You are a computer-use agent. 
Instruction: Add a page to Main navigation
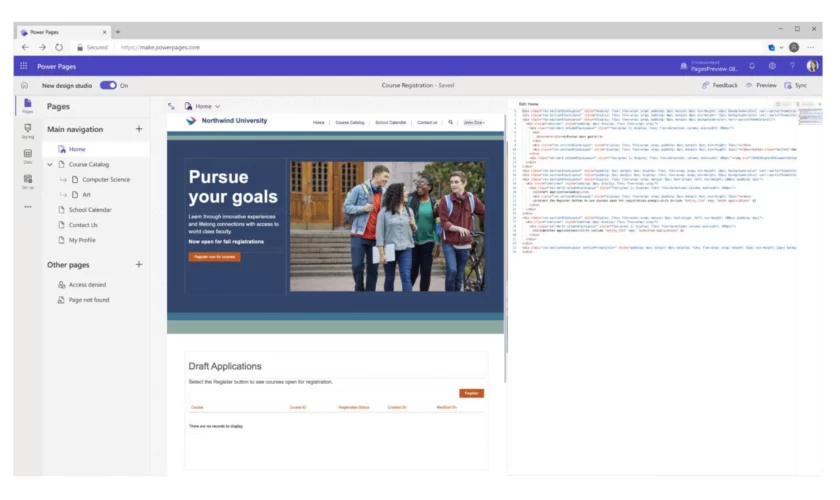(x=139, y=129)
